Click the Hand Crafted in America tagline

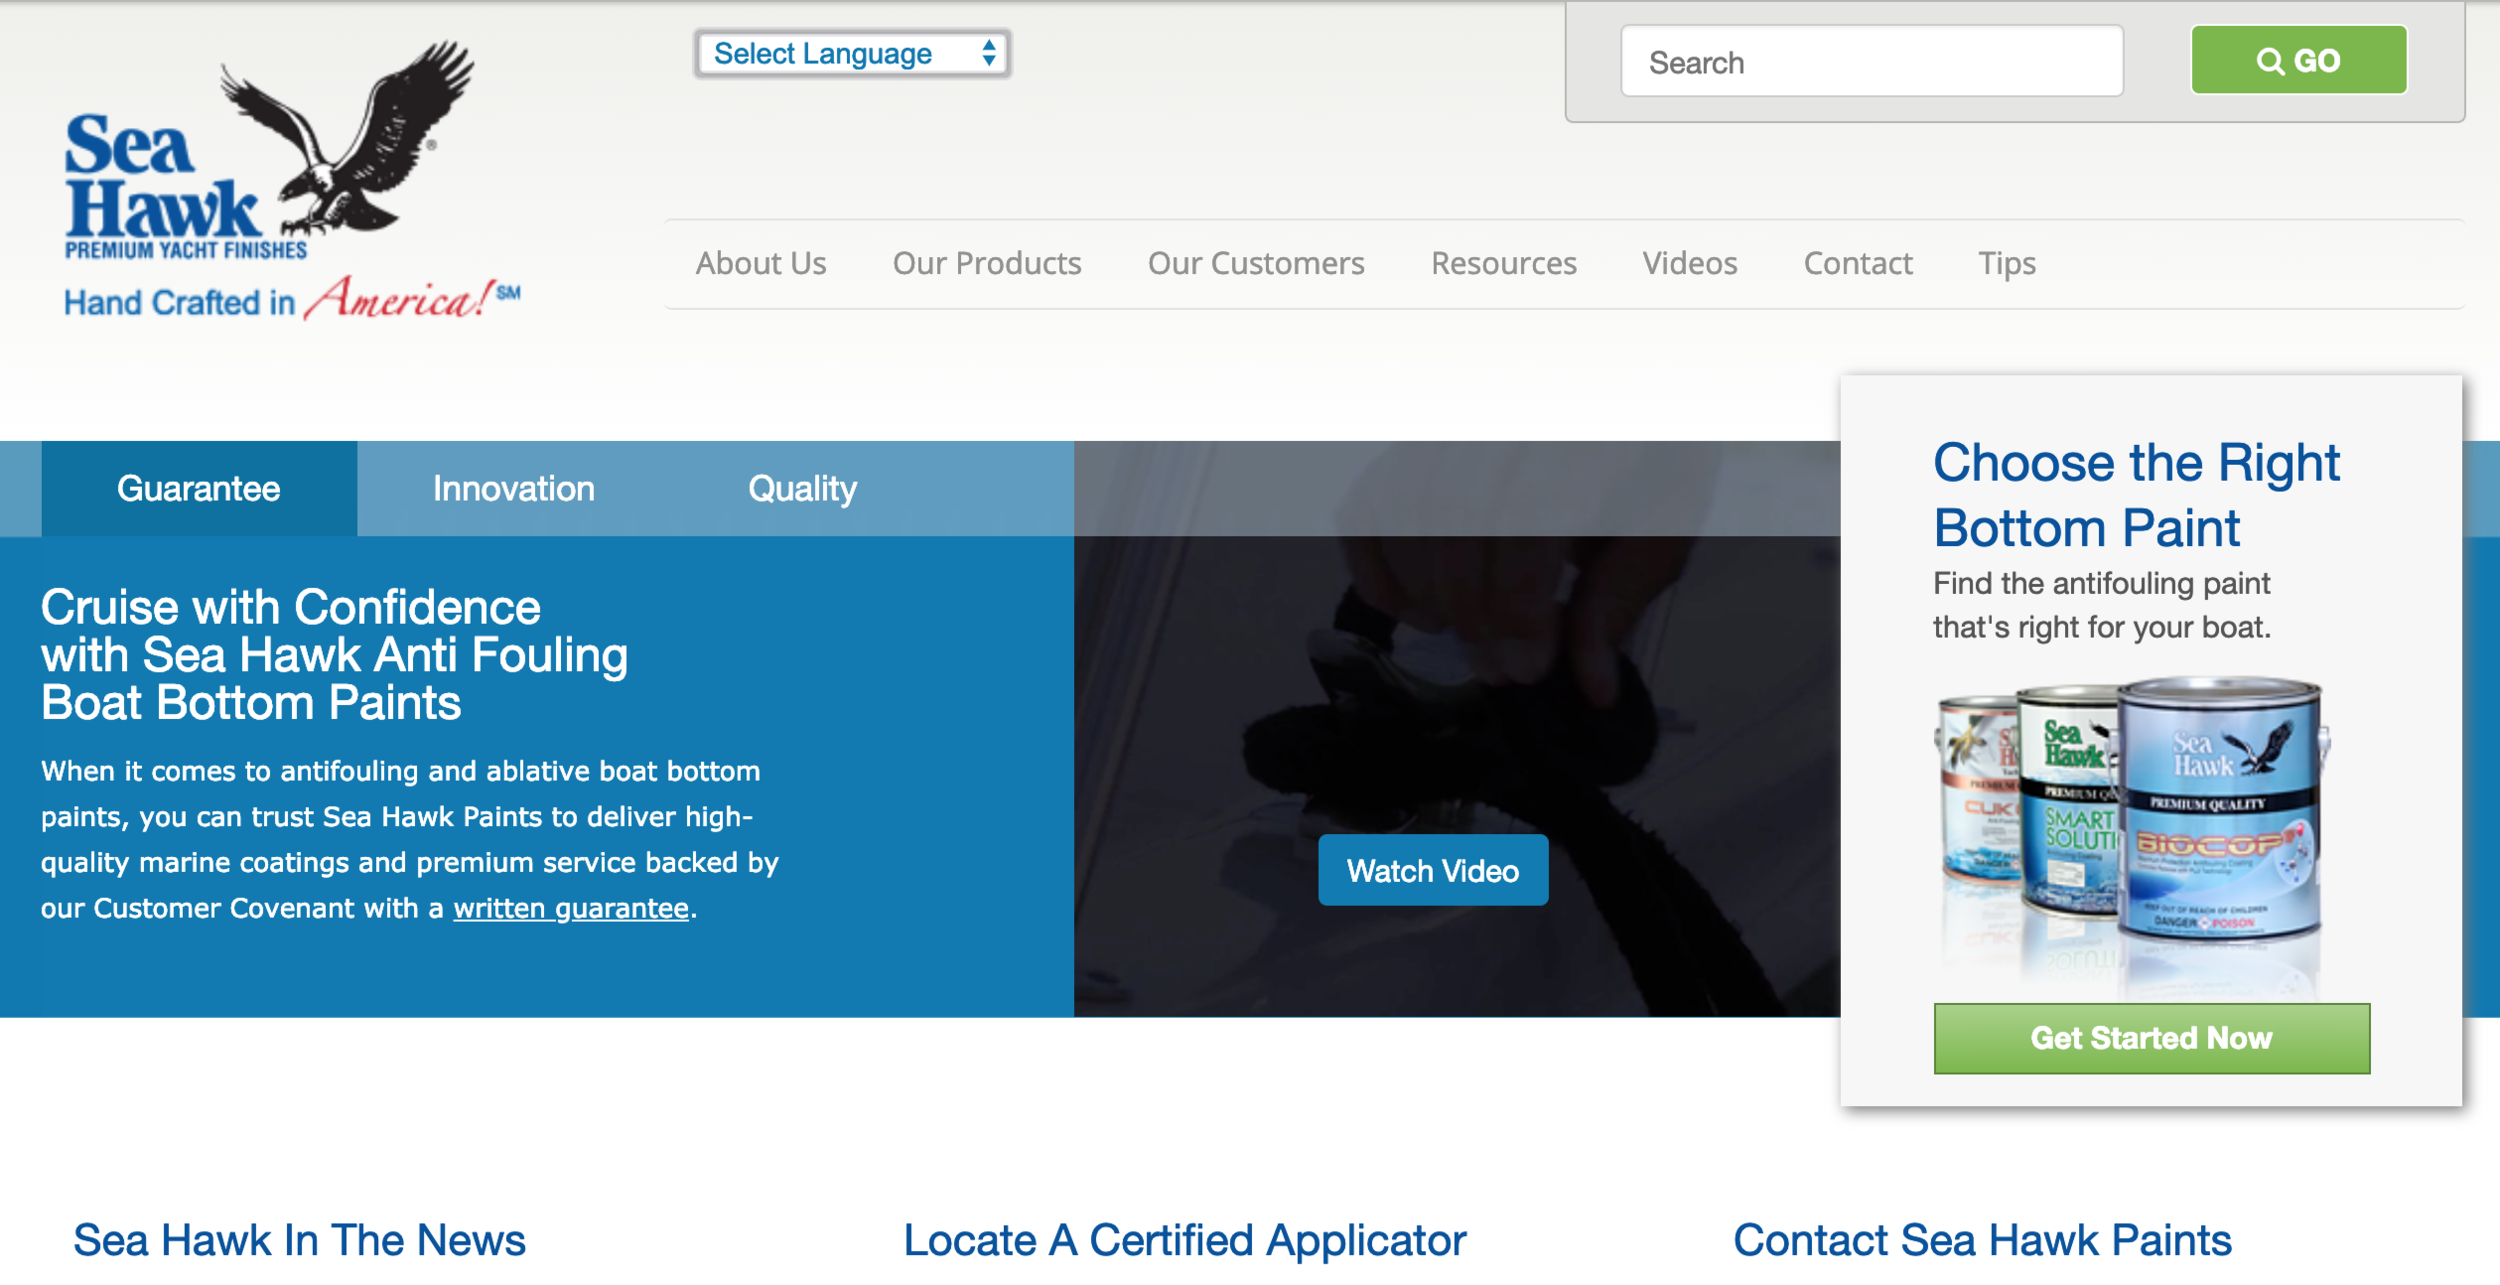pyautogui.click(x=290, y=301)
